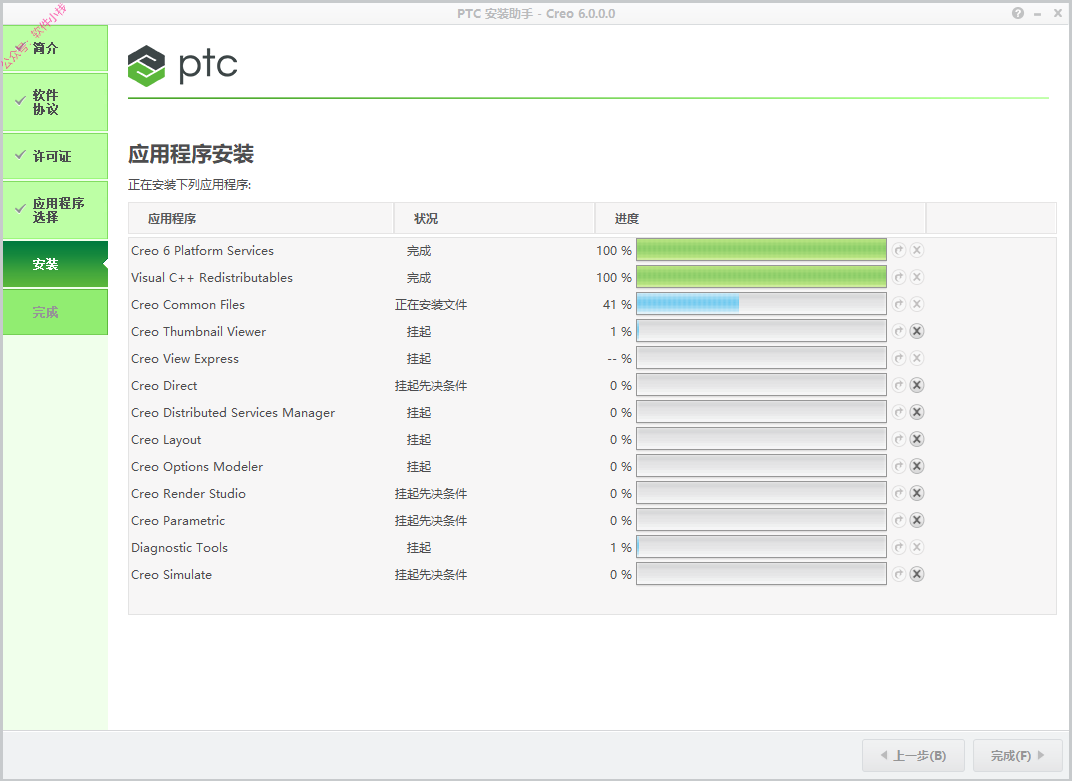Click the retry icon for Diagnostic Tools
This screenshot has width=1072, height=781.
(899, 547)
